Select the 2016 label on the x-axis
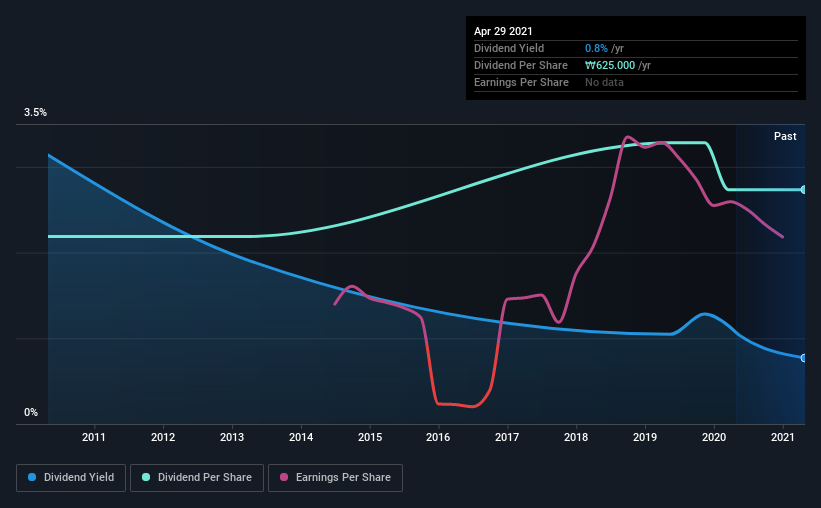 pos(438,437)
